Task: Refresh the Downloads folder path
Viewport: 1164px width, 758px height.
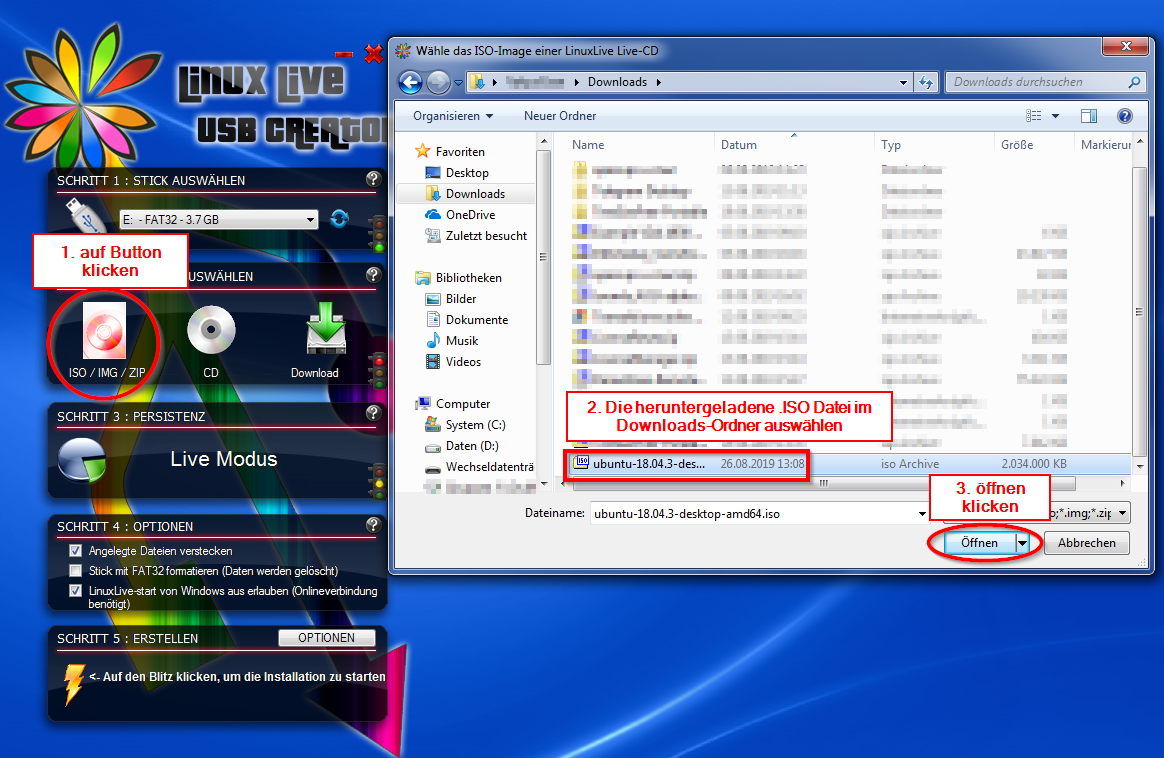Action: (x=926, y=82)
